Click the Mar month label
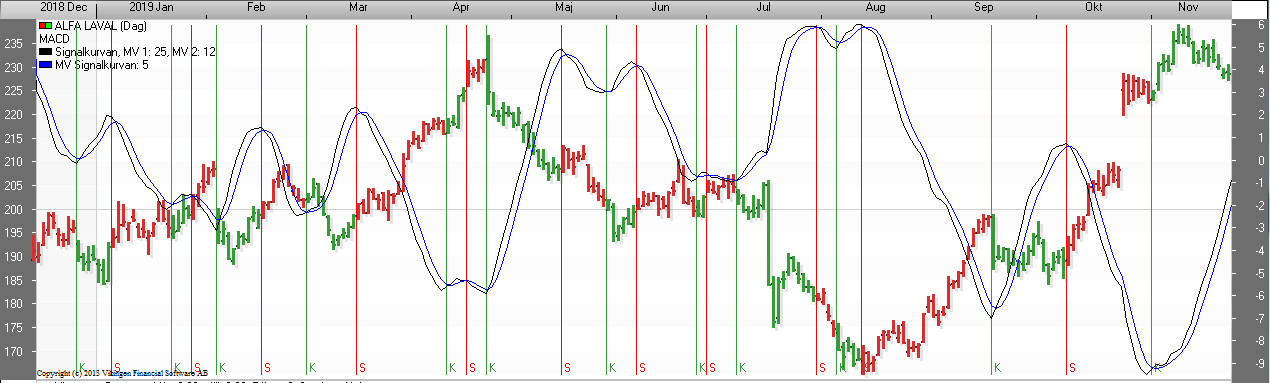1270x383 pixels. (x=359, y=7)
